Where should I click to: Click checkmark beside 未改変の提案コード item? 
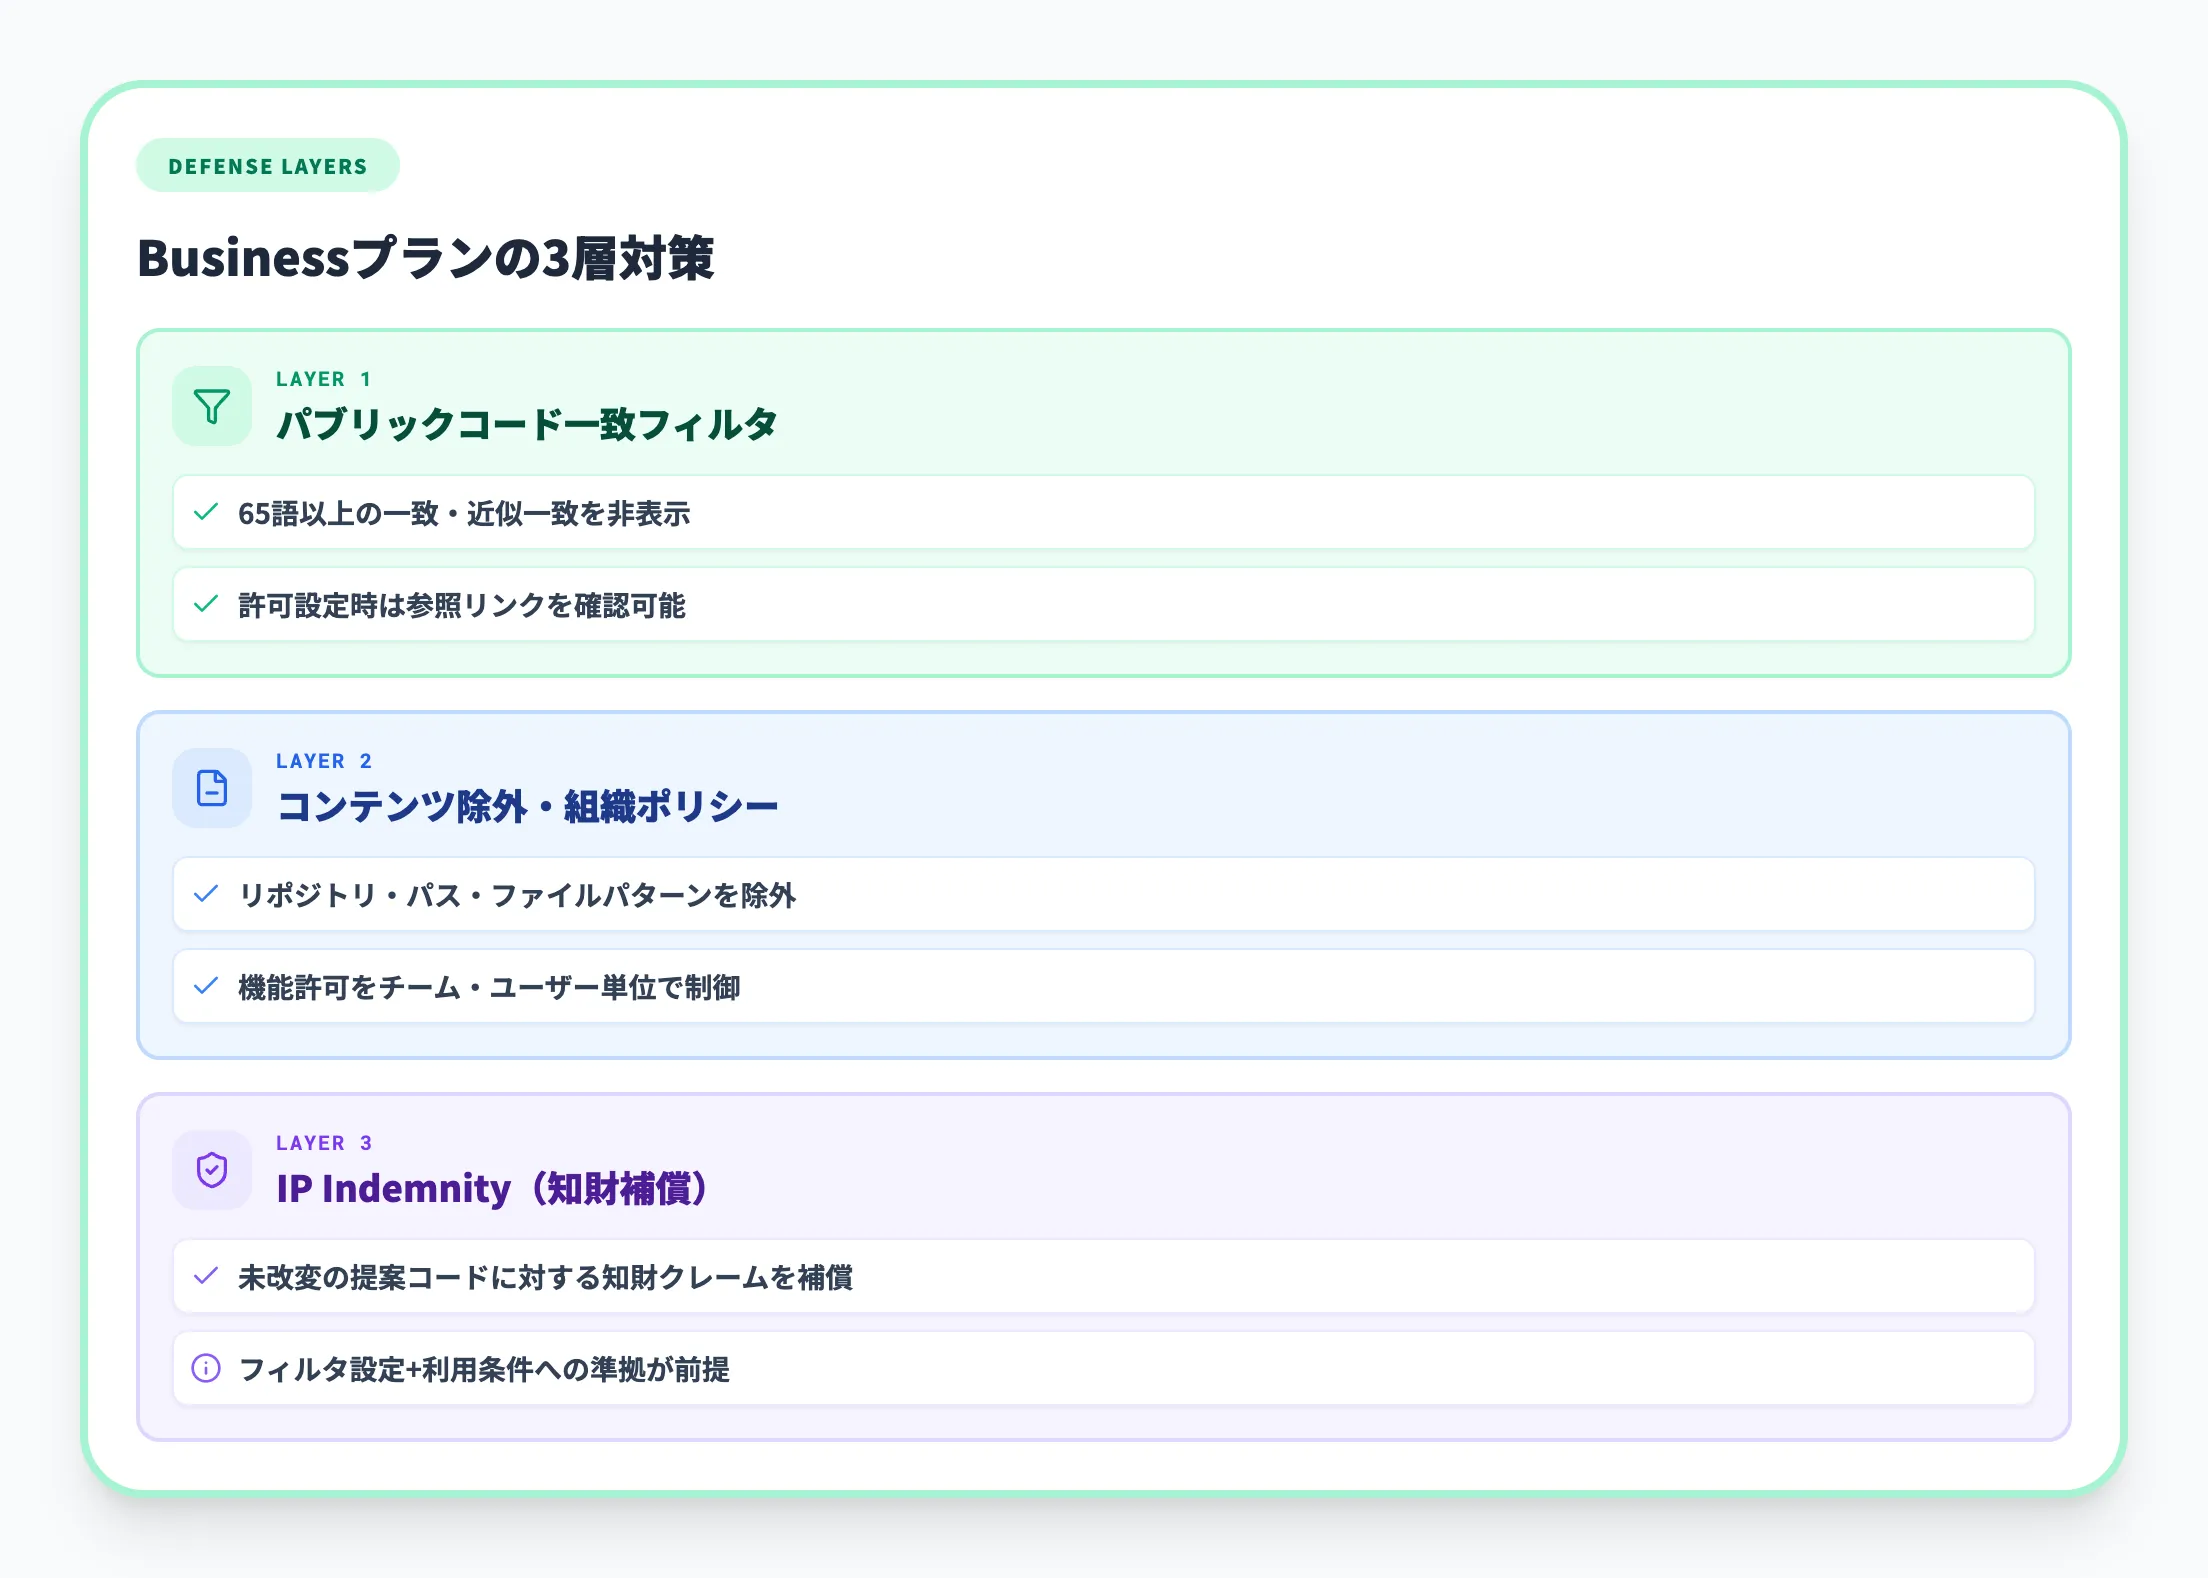click(x=206, y=1277)
